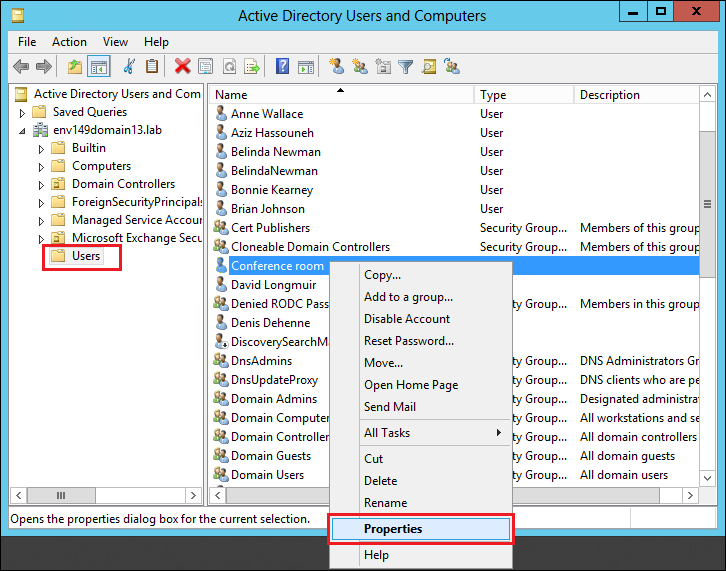Create a new group via toolbar icon

click(360, 67)
